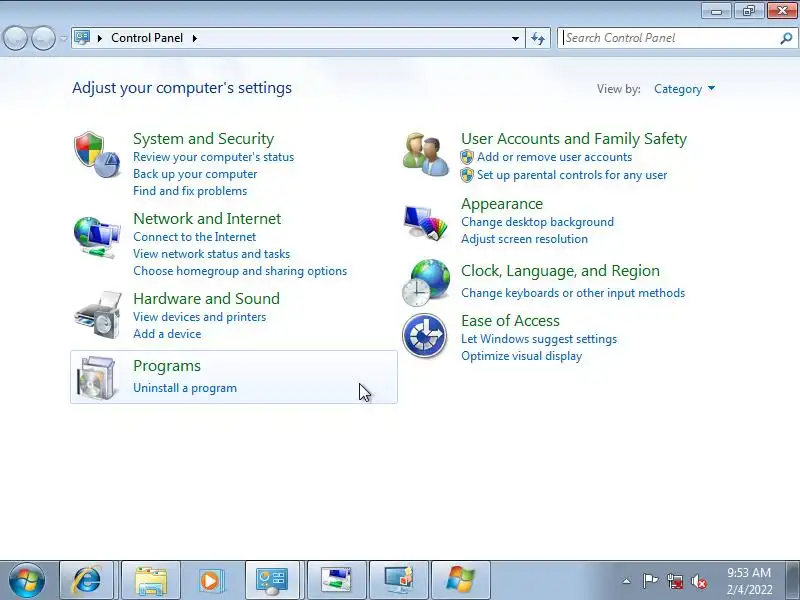Image resolution: width=800 pixels, height=600 pixels.
Task: Click Add a device link
Action: (167, 334)
